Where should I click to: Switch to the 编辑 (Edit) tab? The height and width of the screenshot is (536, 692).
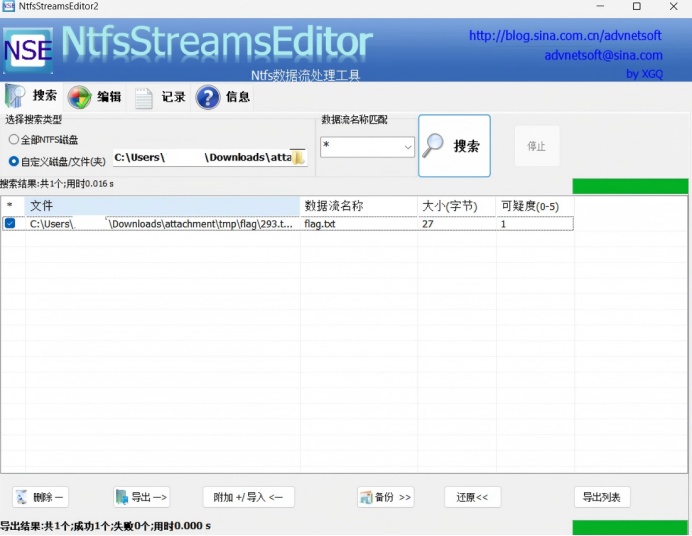pyautogui.click(x=95, y=97)
